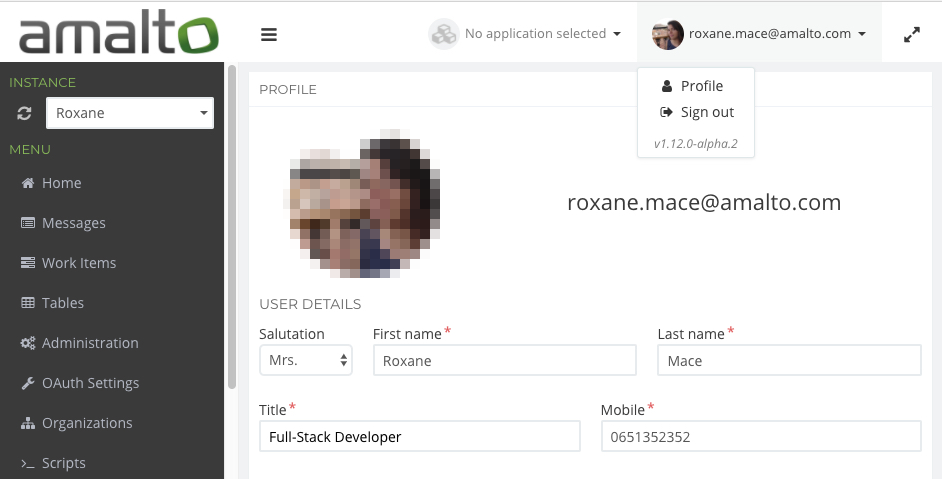
Task: Collapse the roxane.mace@amalto.com user menu
Action: click(760, 34)
